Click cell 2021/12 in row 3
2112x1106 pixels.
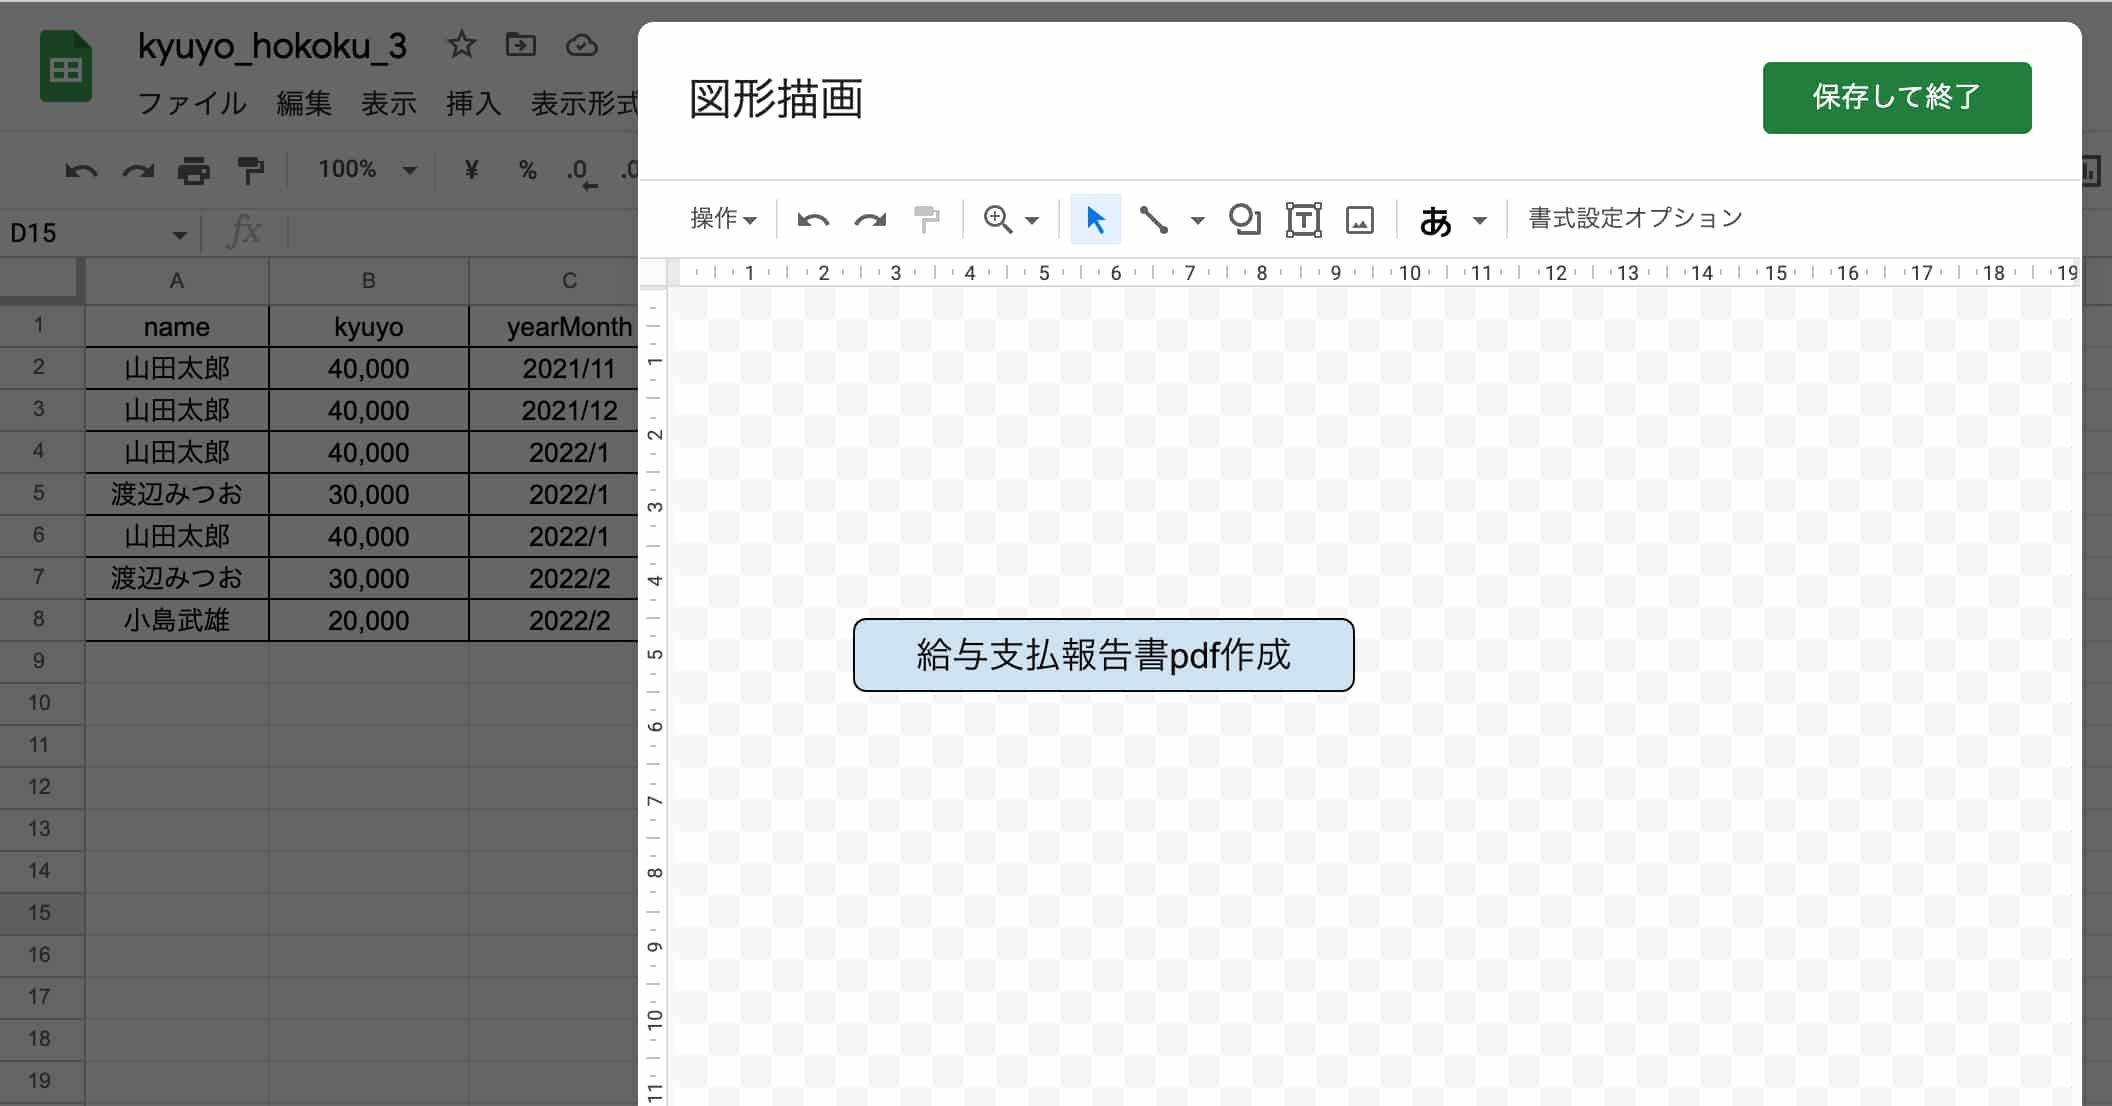point(554,411)
